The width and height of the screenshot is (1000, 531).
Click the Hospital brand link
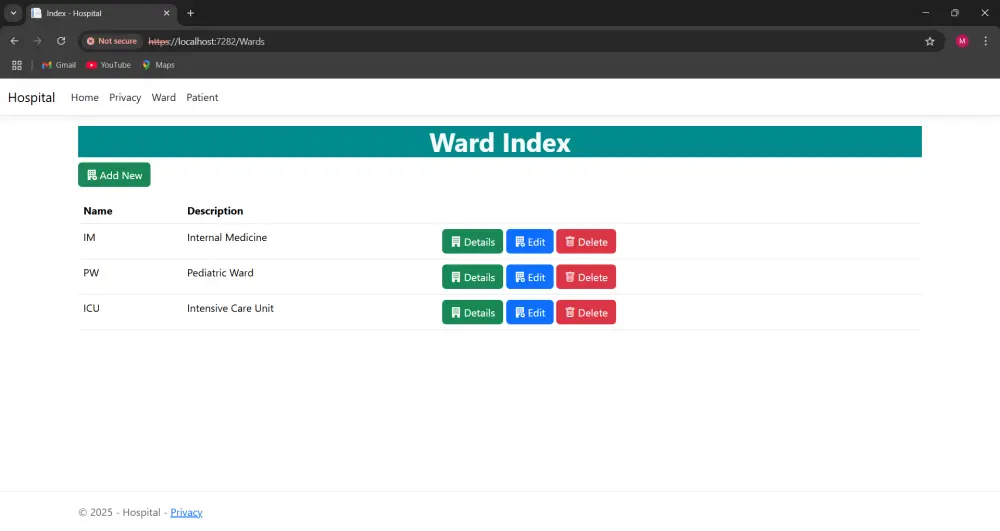pyautogui.click(x=31, y=98)
